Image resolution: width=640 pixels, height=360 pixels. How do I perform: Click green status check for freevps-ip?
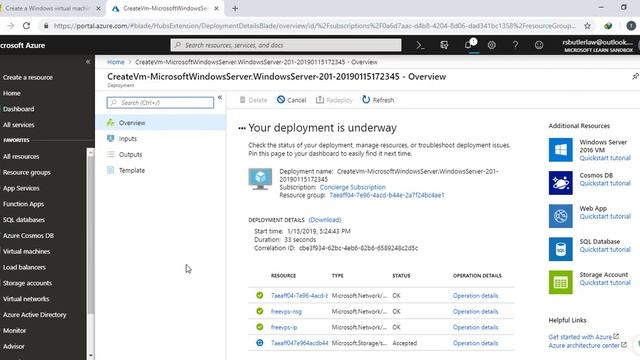click(260, 327)
